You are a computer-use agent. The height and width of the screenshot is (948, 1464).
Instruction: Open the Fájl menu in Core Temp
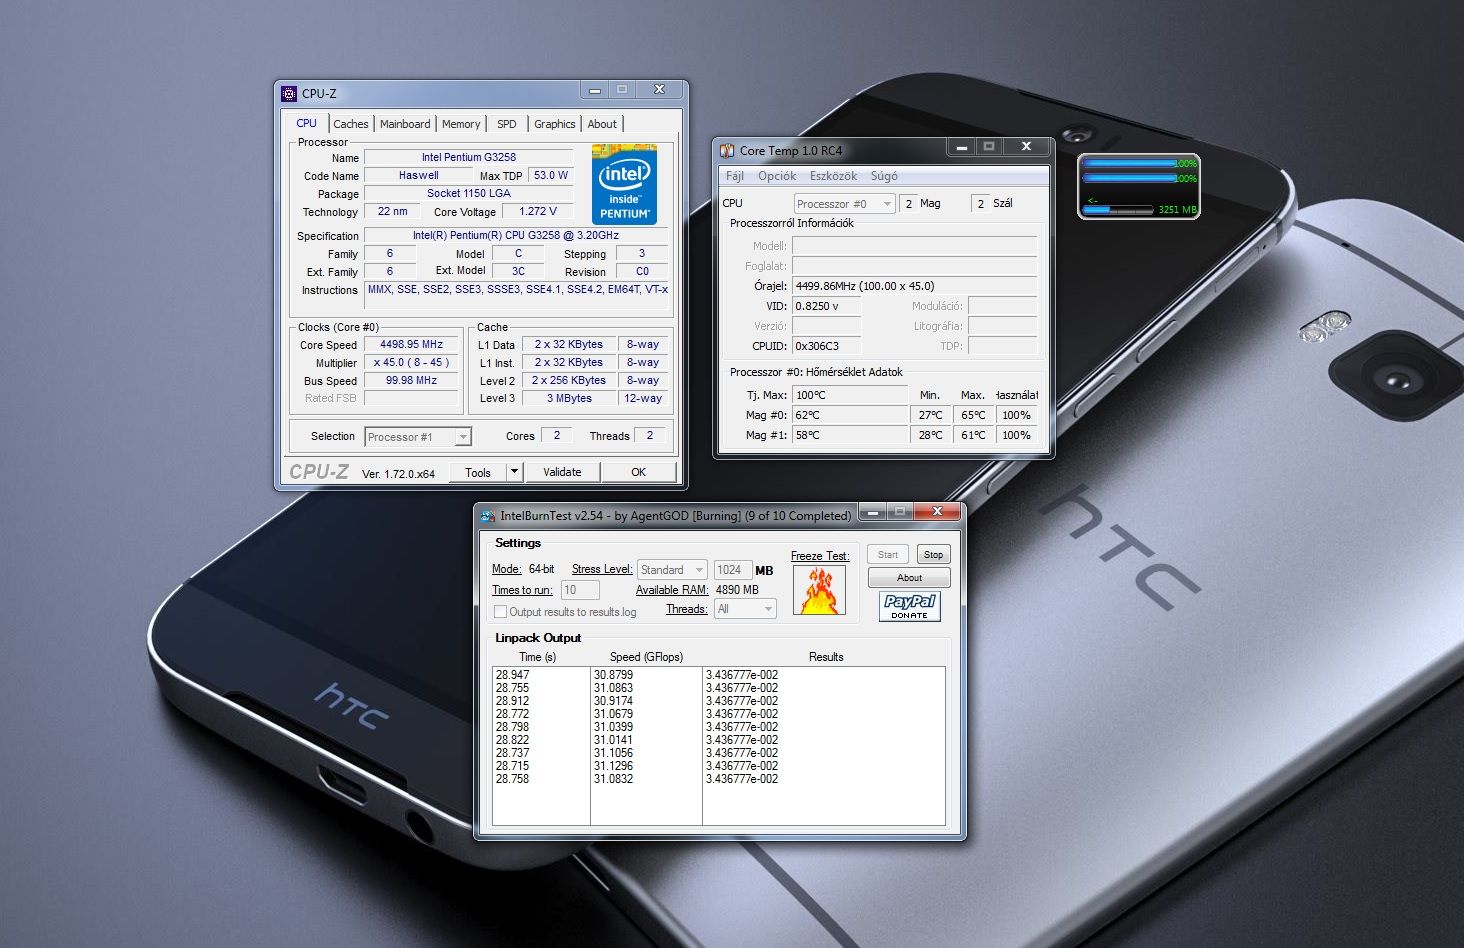735,176
